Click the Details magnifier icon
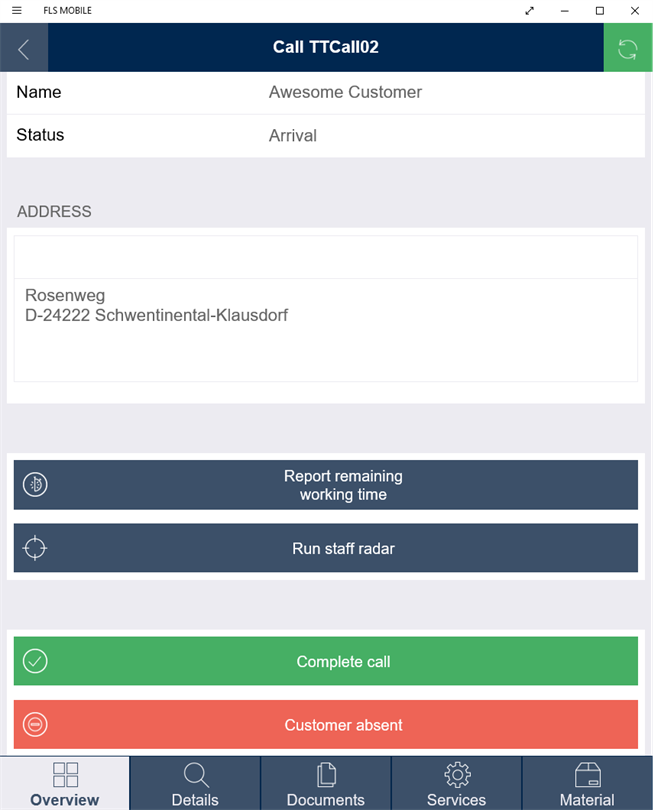This screenshot has width=653, height=810. tap(195, 775)
